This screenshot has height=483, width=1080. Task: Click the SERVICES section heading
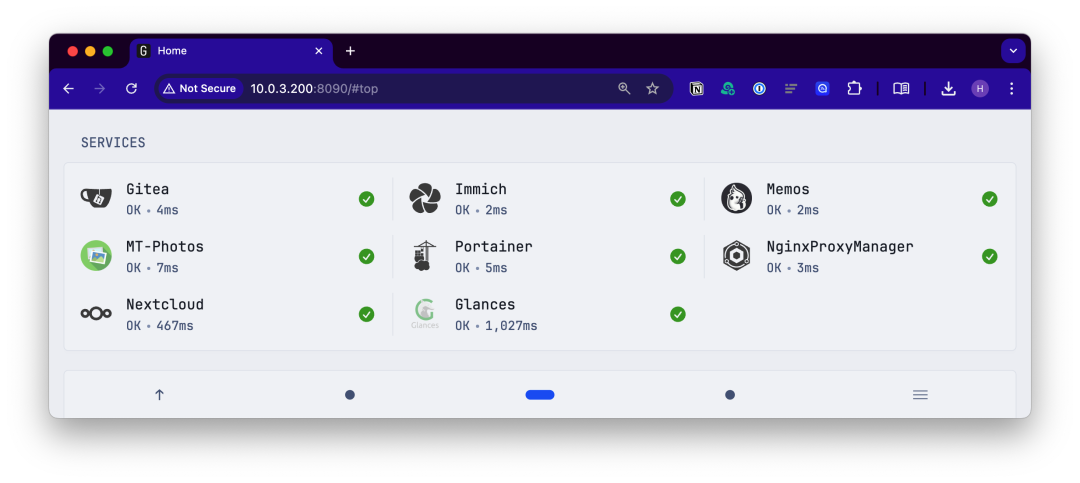114,143
